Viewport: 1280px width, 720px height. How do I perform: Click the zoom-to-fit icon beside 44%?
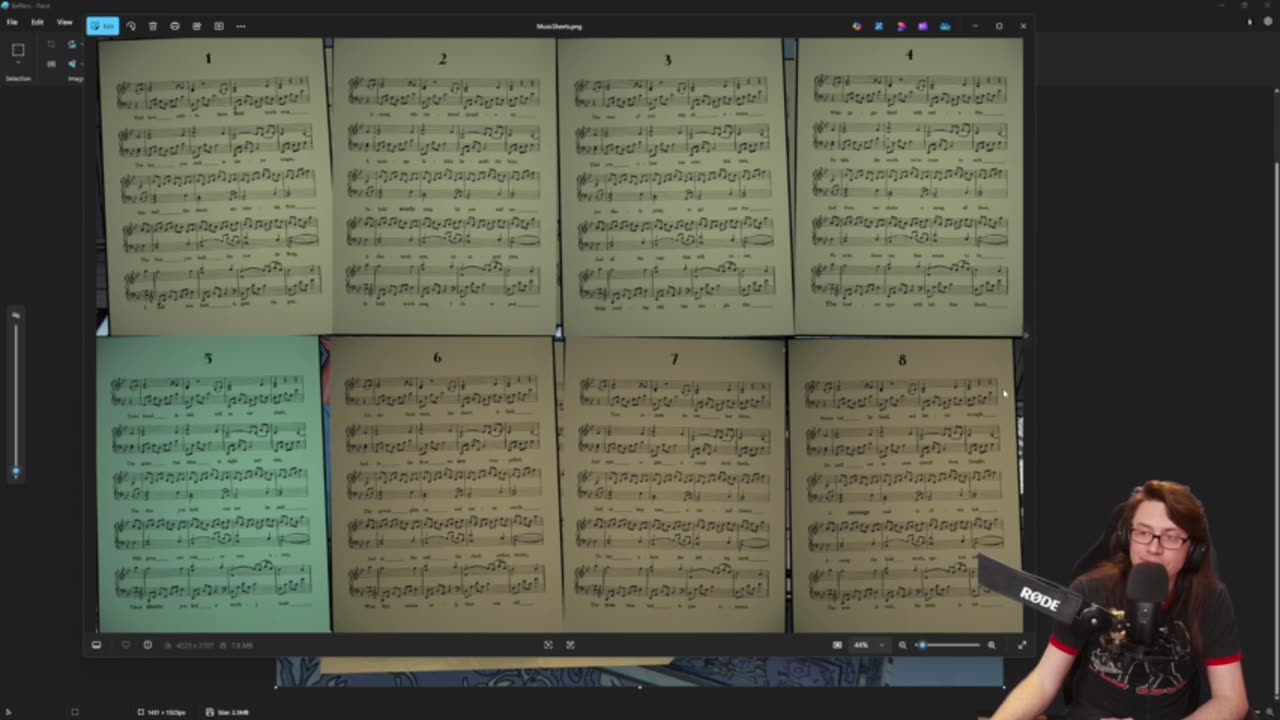click(837, 645)
